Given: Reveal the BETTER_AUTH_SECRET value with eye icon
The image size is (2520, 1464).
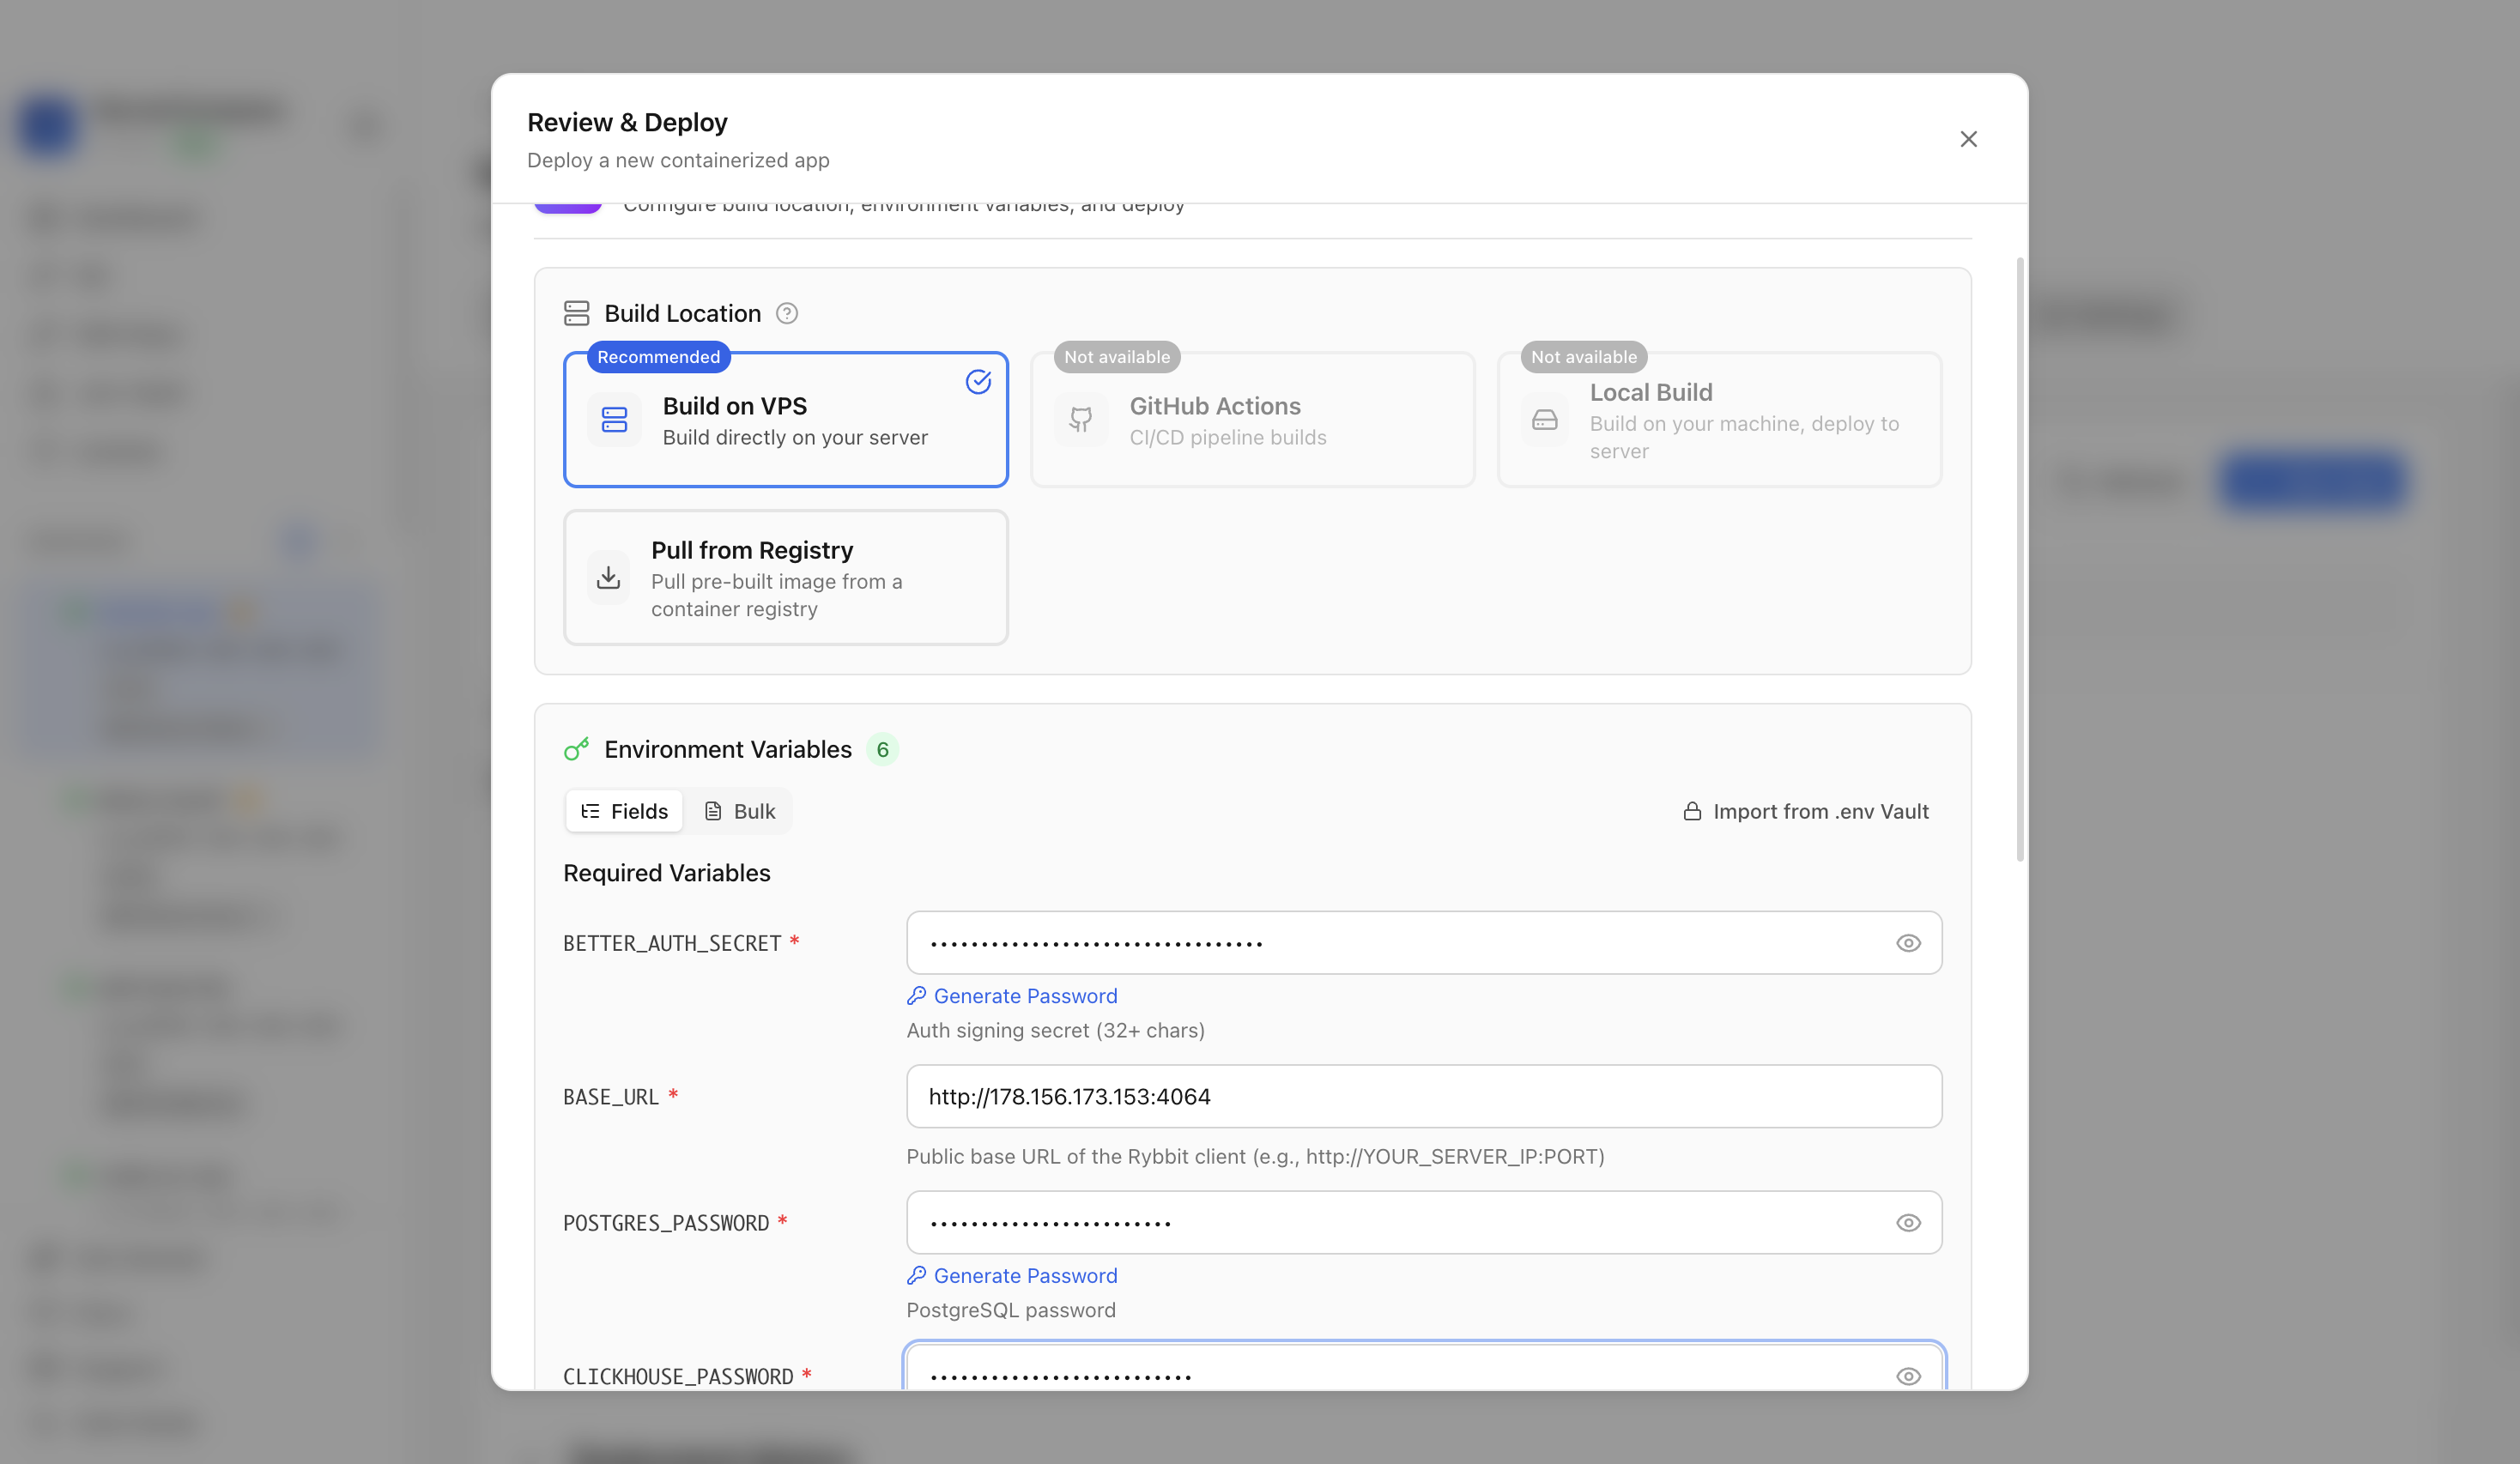Looking at the screenshot, I should [x=1908, y=943].
